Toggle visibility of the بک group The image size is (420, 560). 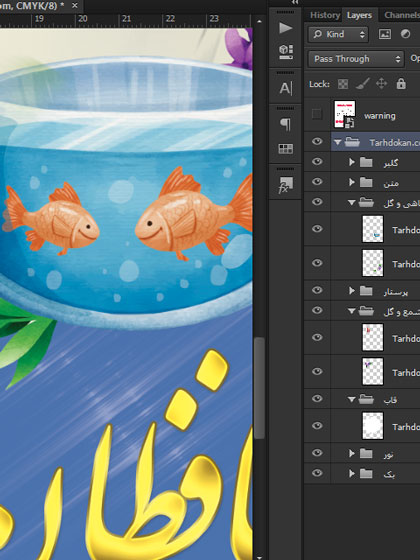tap(317, 473)
